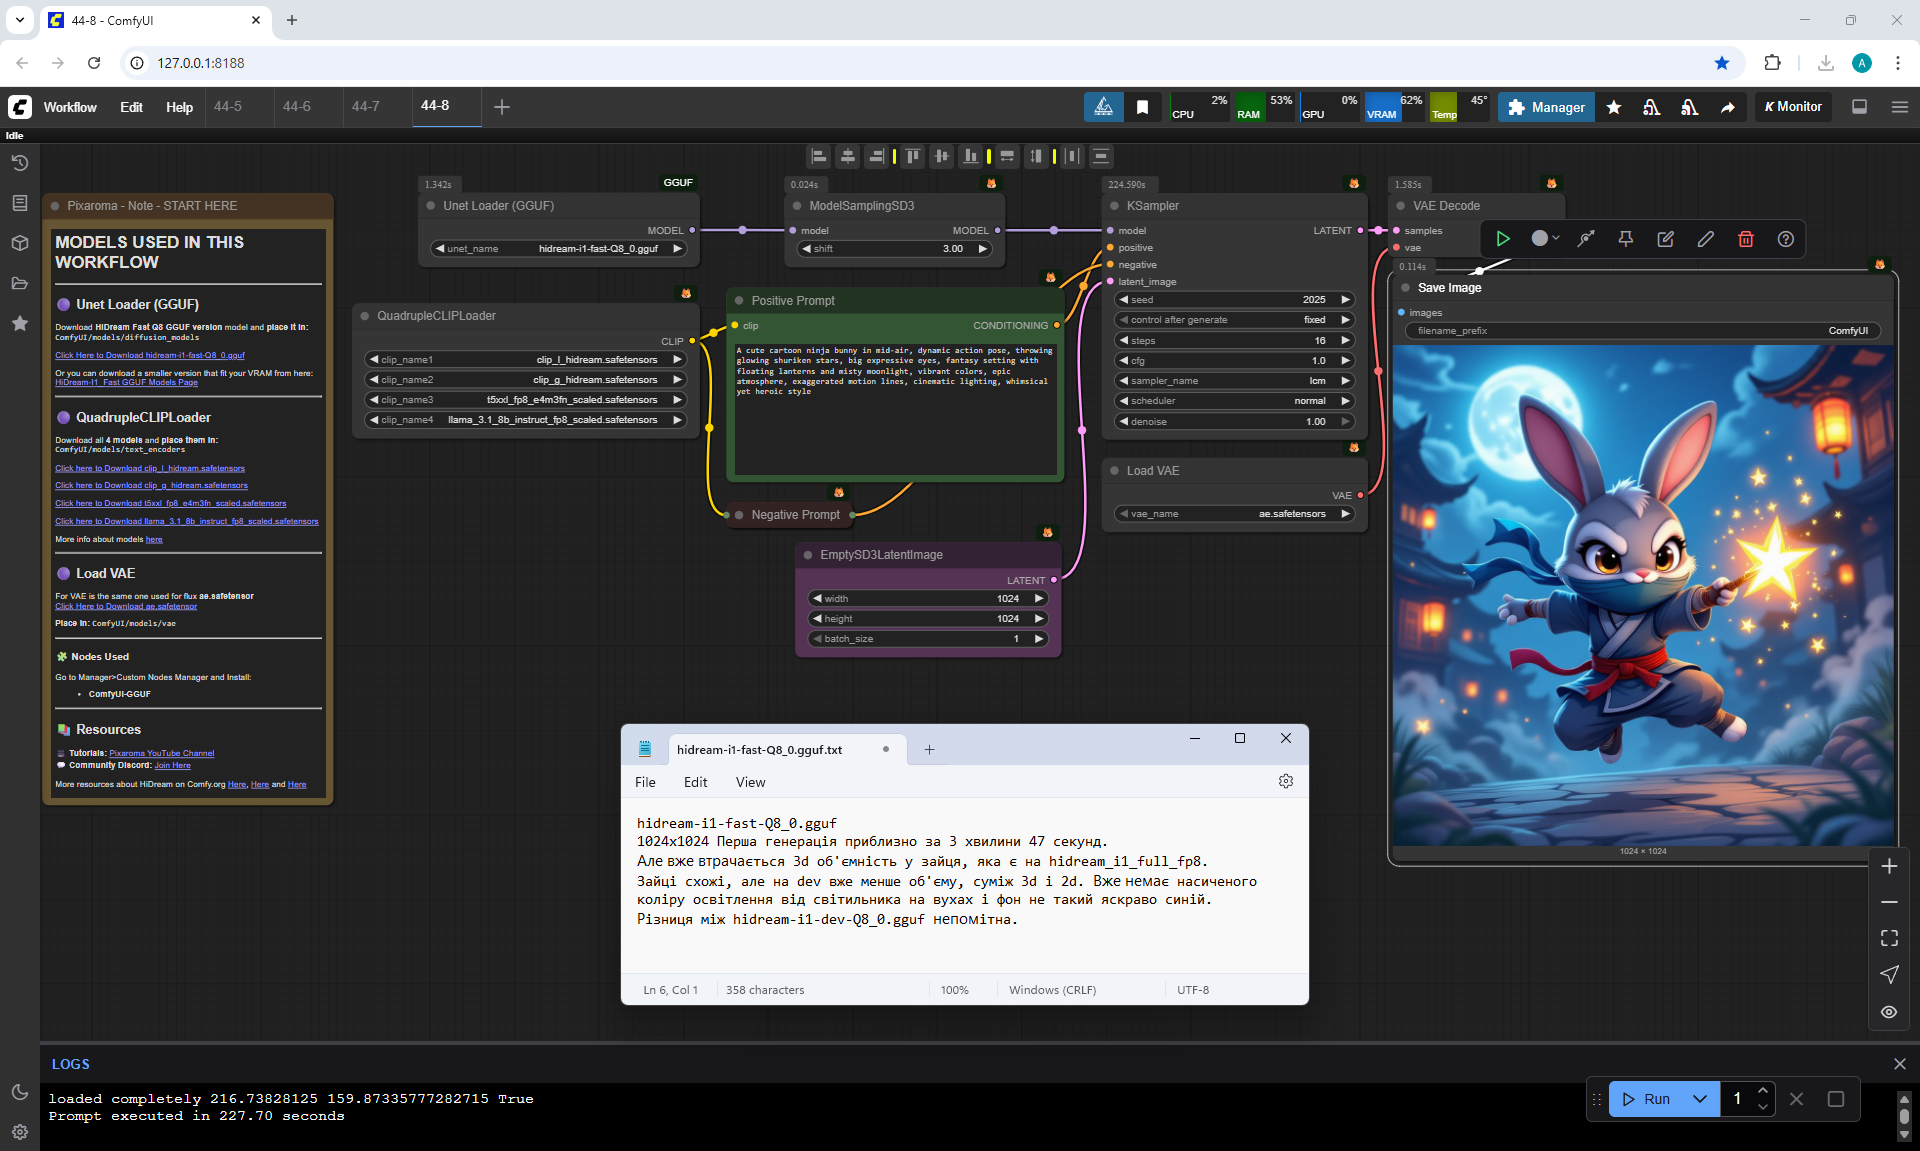Toggle dark theme moon icon

(19, 1092)
